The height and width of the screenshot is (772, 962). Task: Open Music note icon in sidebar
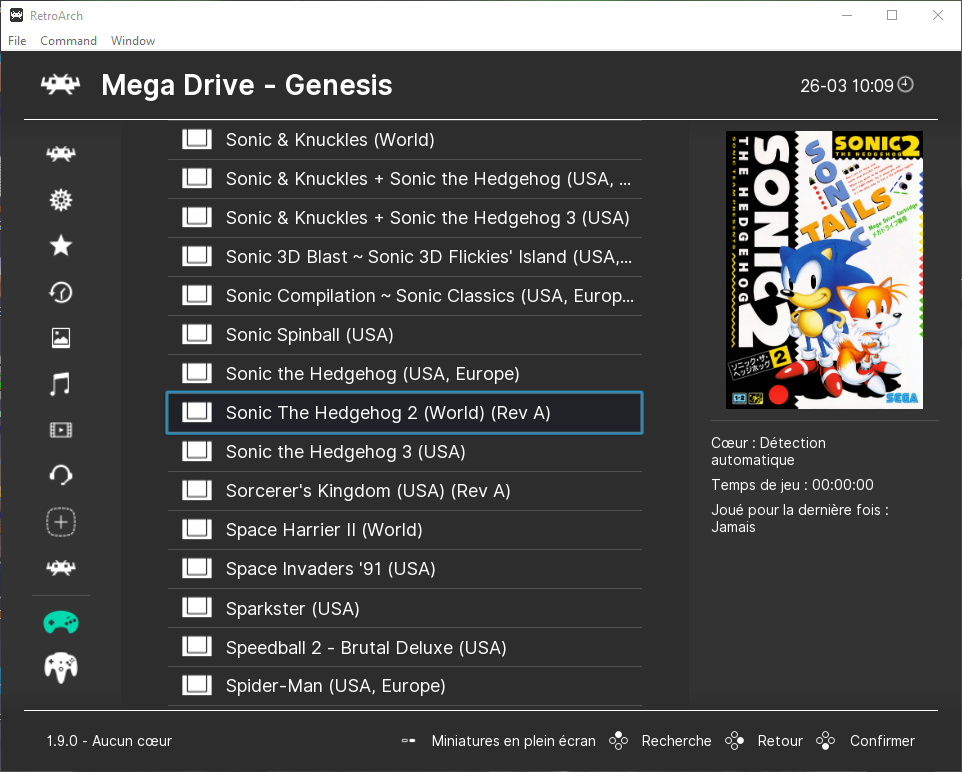click(x=61, y=384)
